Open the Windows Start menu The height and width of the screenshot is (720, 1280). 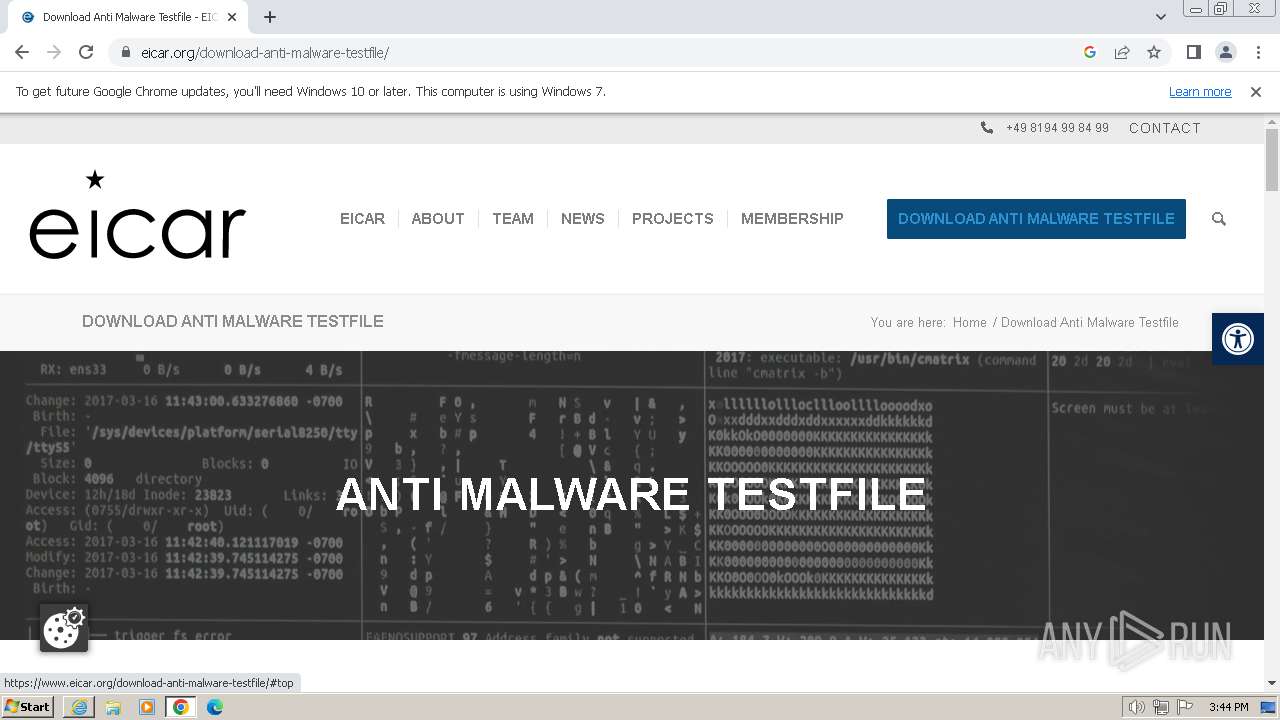(27, 707)
